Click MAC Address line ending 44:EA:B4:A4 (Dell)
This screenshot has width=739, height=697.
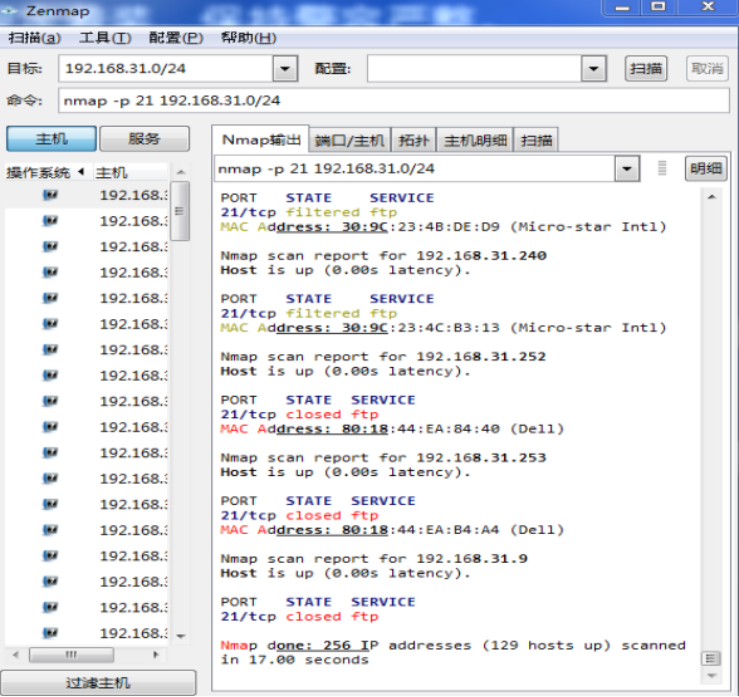pyautogui.click(x=392, y=530)
